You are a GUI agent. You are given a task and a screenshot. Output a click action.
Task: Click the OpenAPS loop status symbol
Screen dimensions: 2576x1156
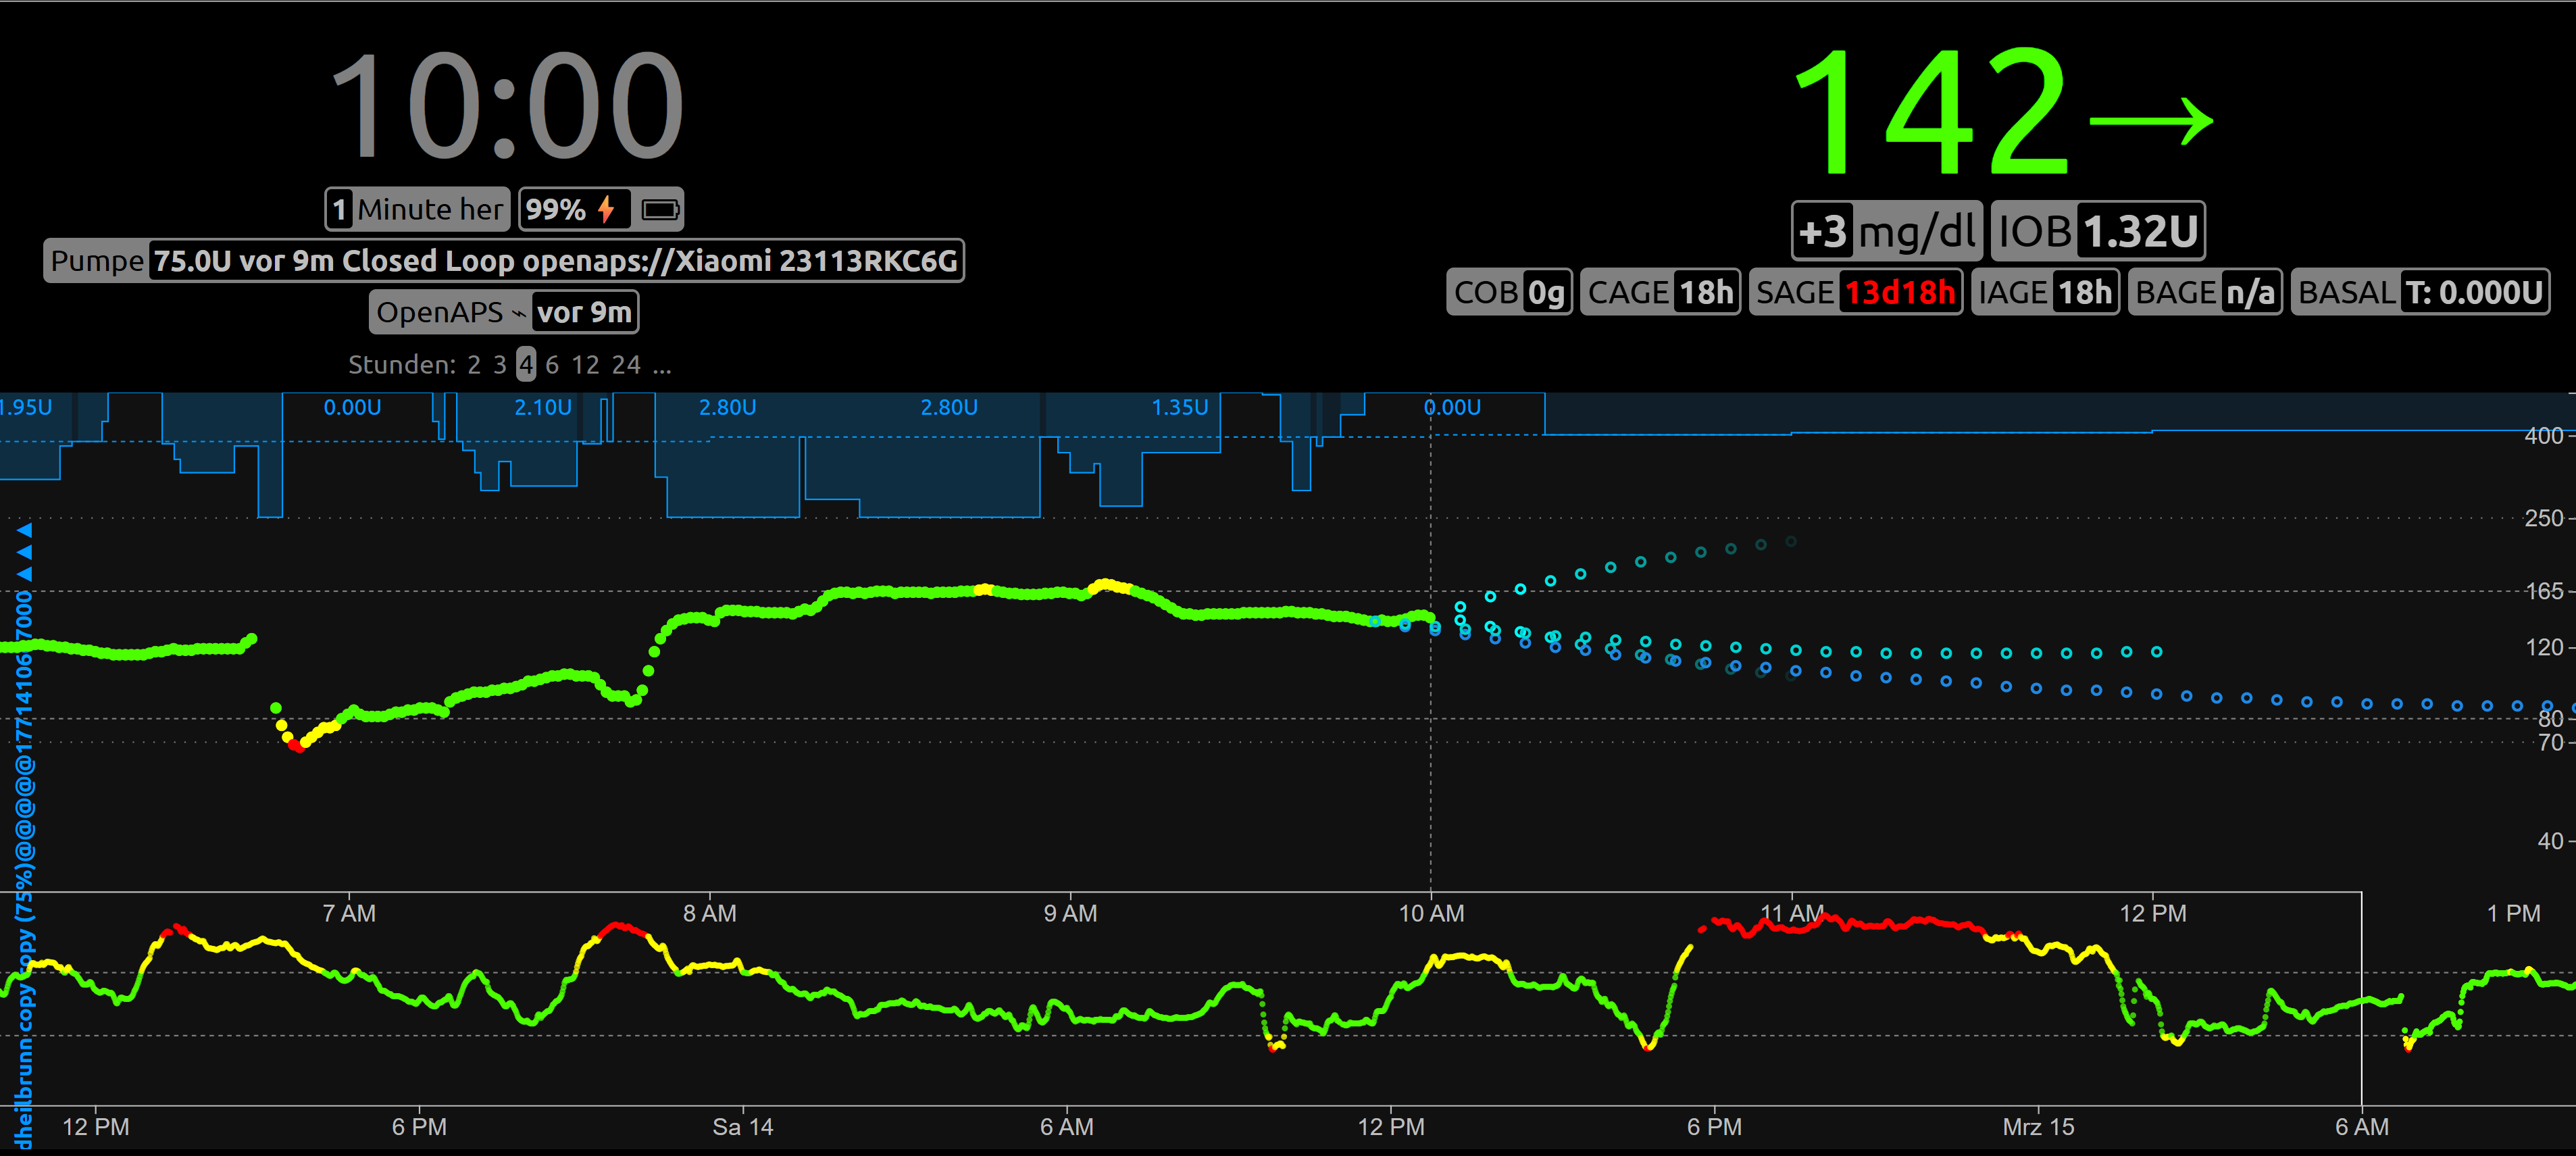[518, 313]
